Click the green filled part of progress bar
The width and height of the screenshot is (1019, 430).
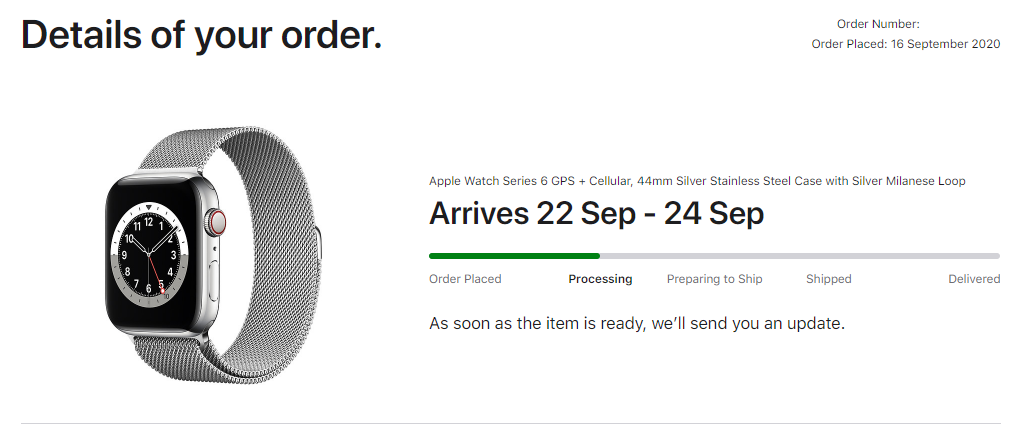(514, 256)
